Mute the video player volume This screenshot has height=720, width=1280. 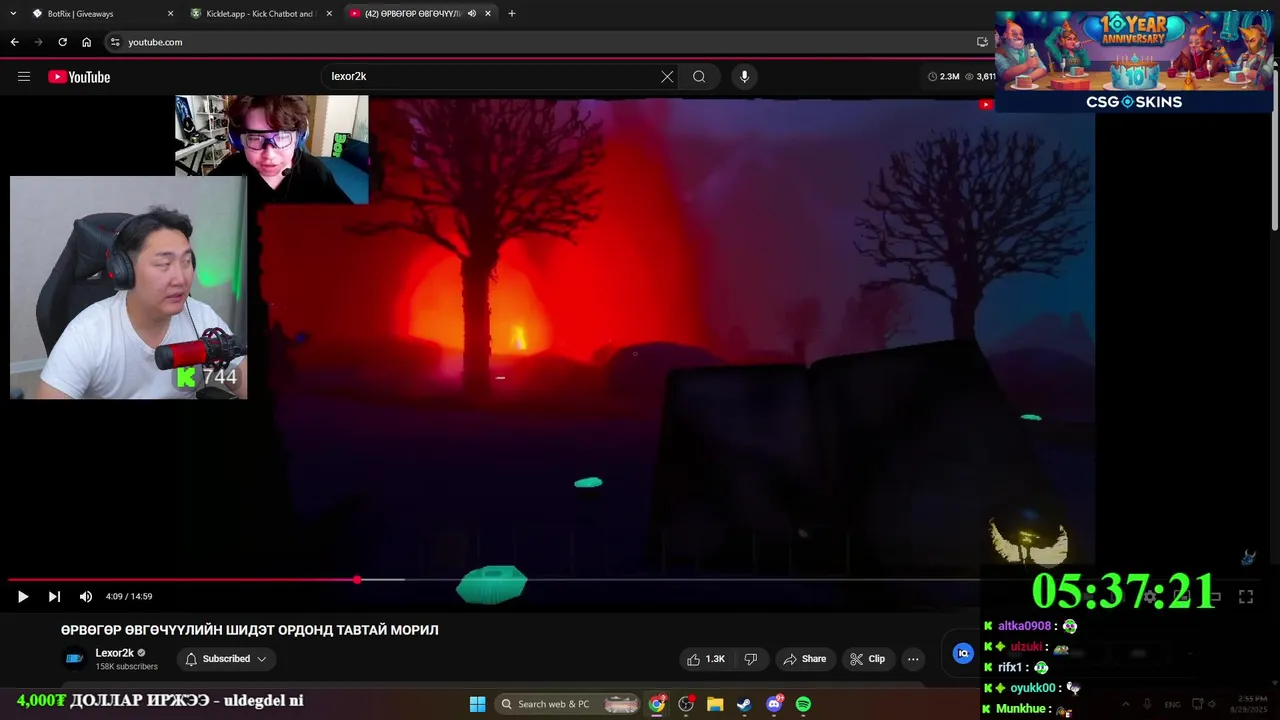click(86, 596)
